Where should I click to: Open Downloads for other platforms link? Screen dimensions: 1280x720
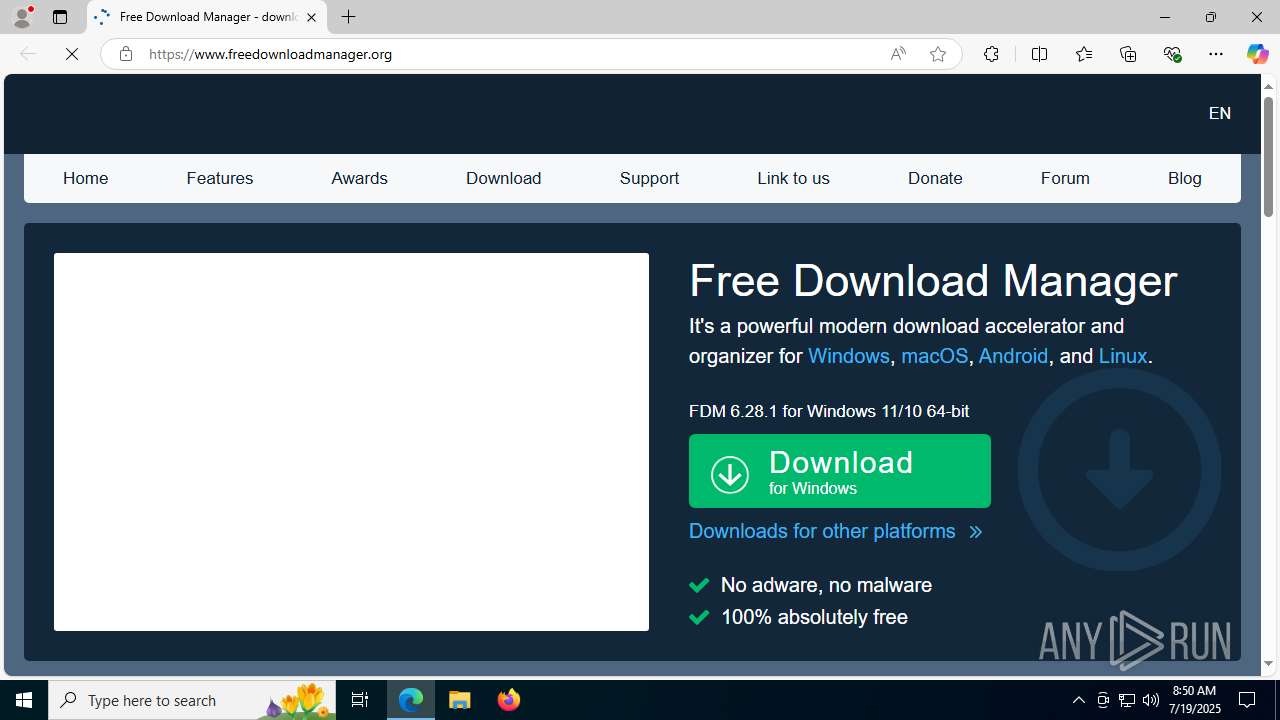pos(835,531)
